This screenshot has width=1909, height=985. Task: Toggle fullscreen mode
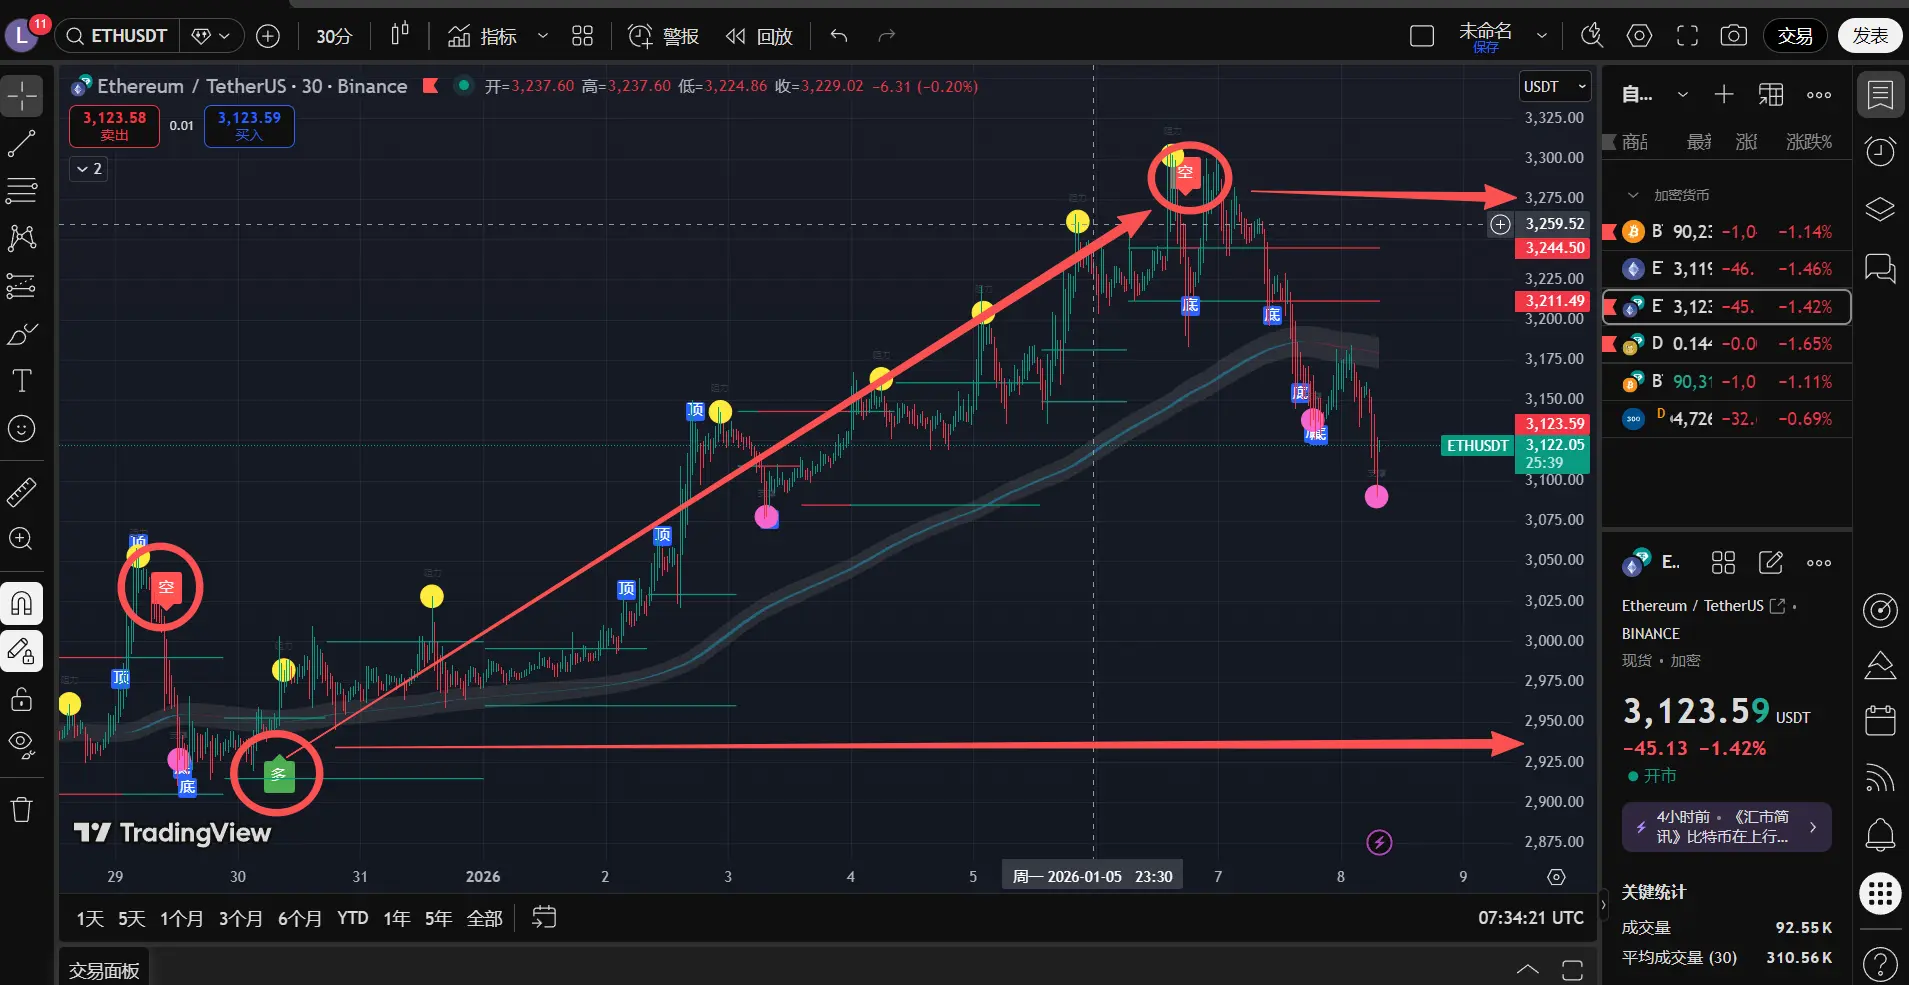tap(1687, 36)
